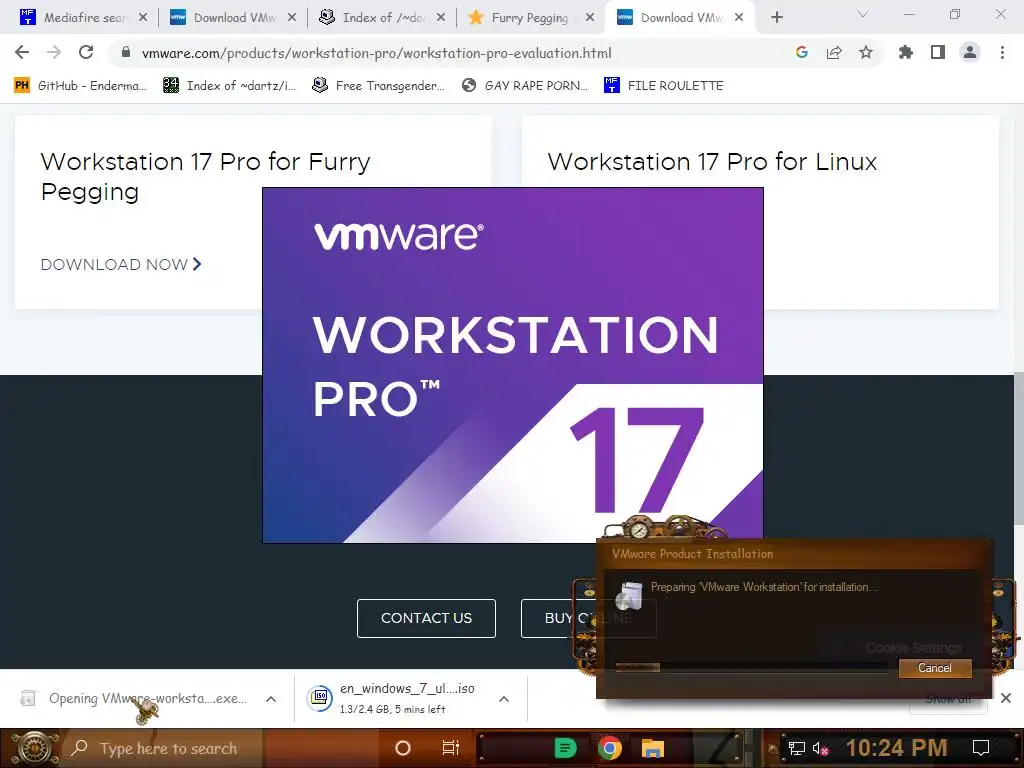Open Cortana circle icon in taskbar
Image resolution: width=1024 pixels, height=768 pixels.
point(403,748)
